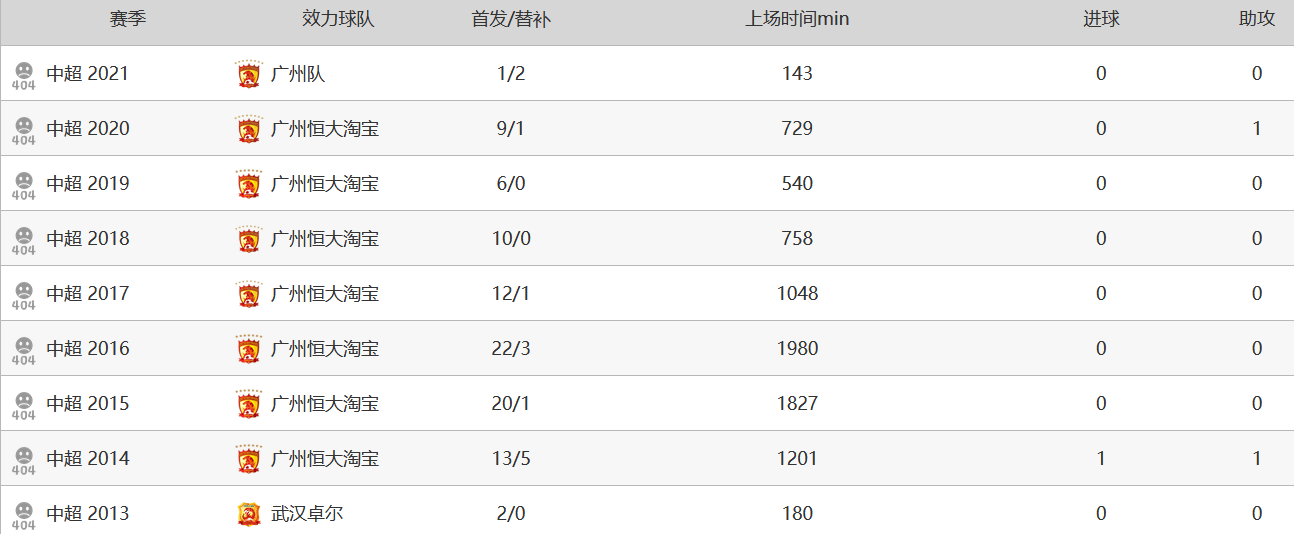Image resolution: width=1294 pixels, height=534 pixels.
Task: Select the 中超 2017 season text
Action: coord(88,294)
